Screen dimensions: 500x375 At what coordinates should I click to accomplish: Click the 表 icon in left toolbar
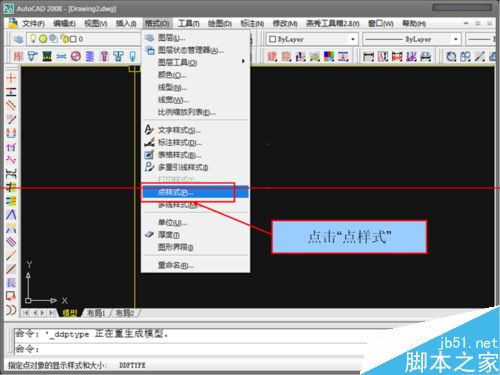click(11, 283)
